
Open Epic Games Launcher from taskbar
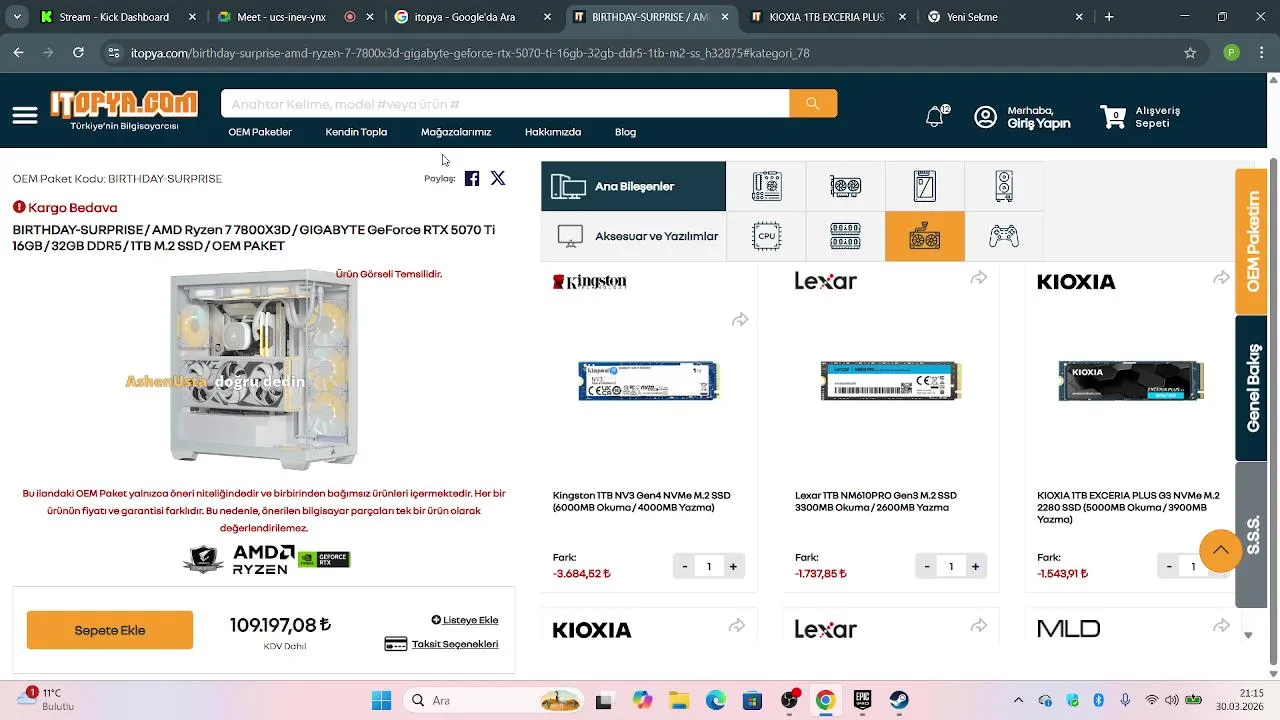862,700
